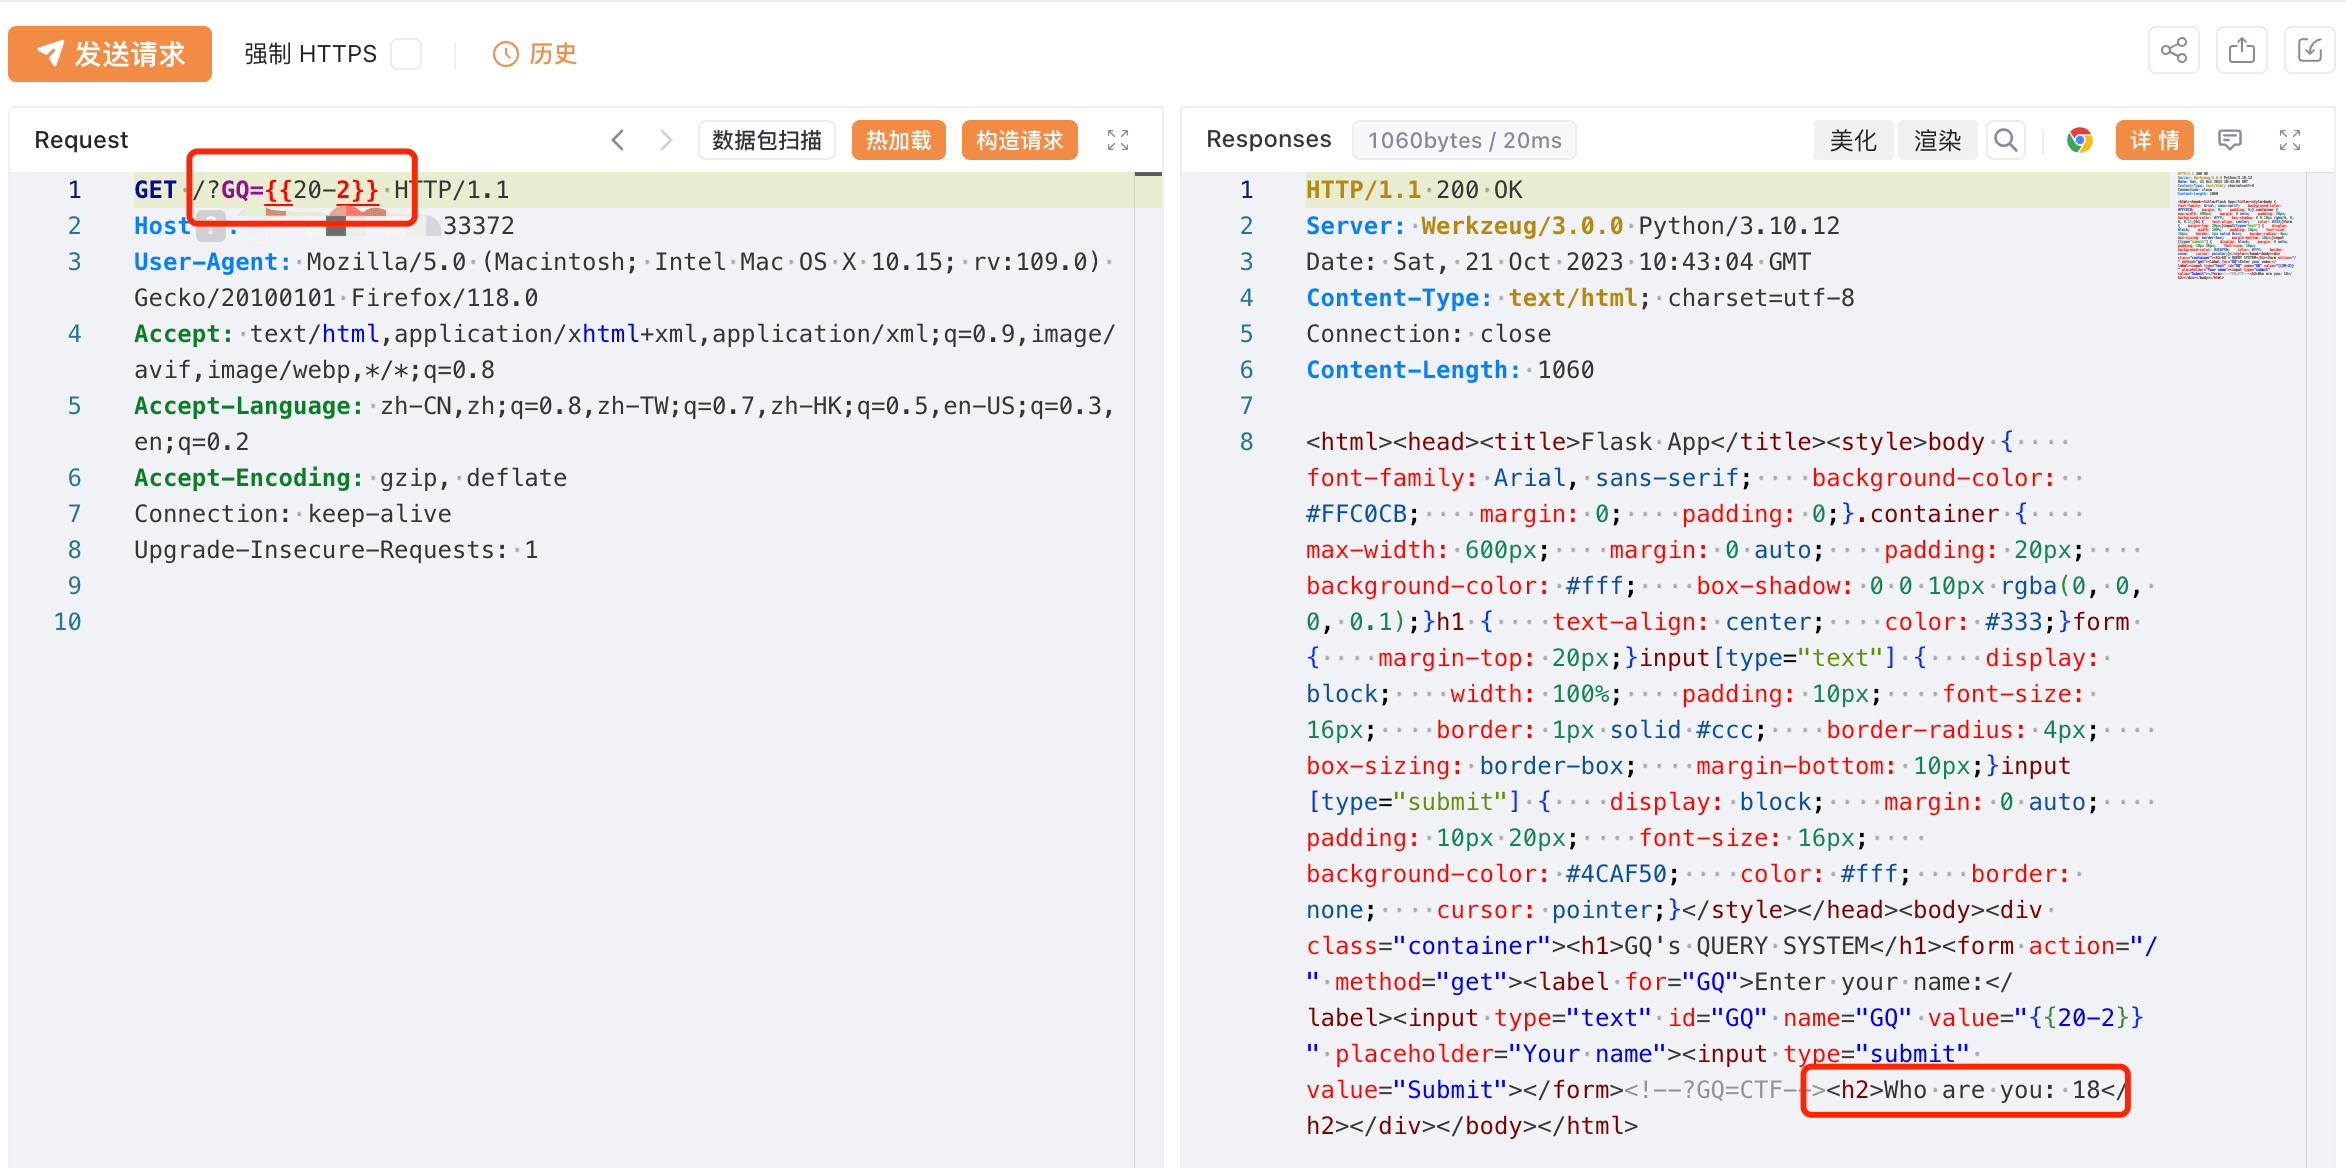The width and height of the screenshot is (2346, 1168).
Task: Expand the Request panel to fullscreen
Action: tap(1118, 140)
